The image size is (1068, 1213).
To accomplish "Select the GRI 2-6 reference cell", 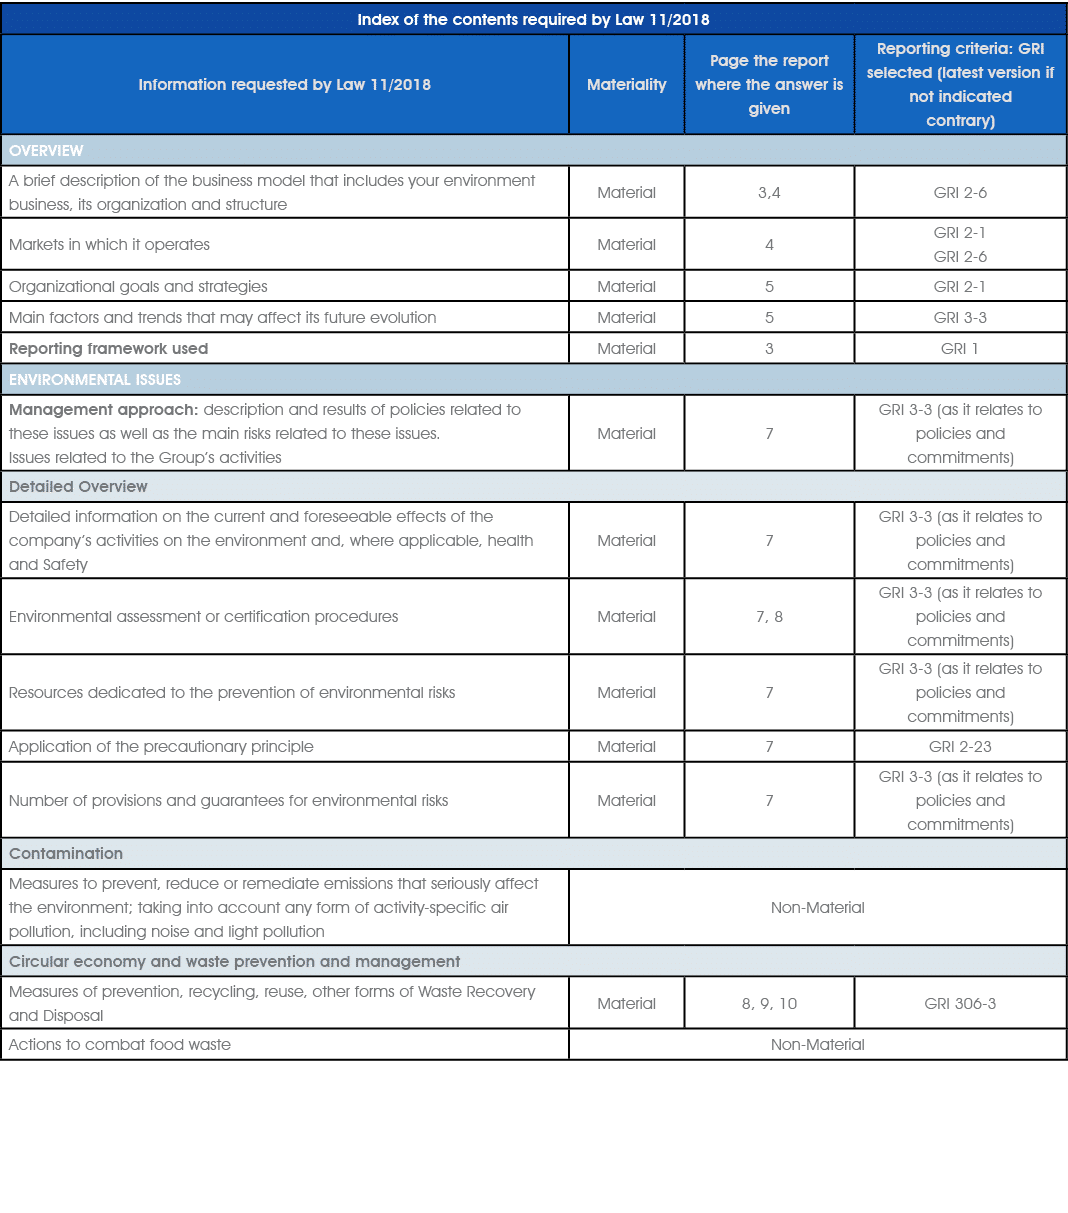I will (x=959, y=192).
